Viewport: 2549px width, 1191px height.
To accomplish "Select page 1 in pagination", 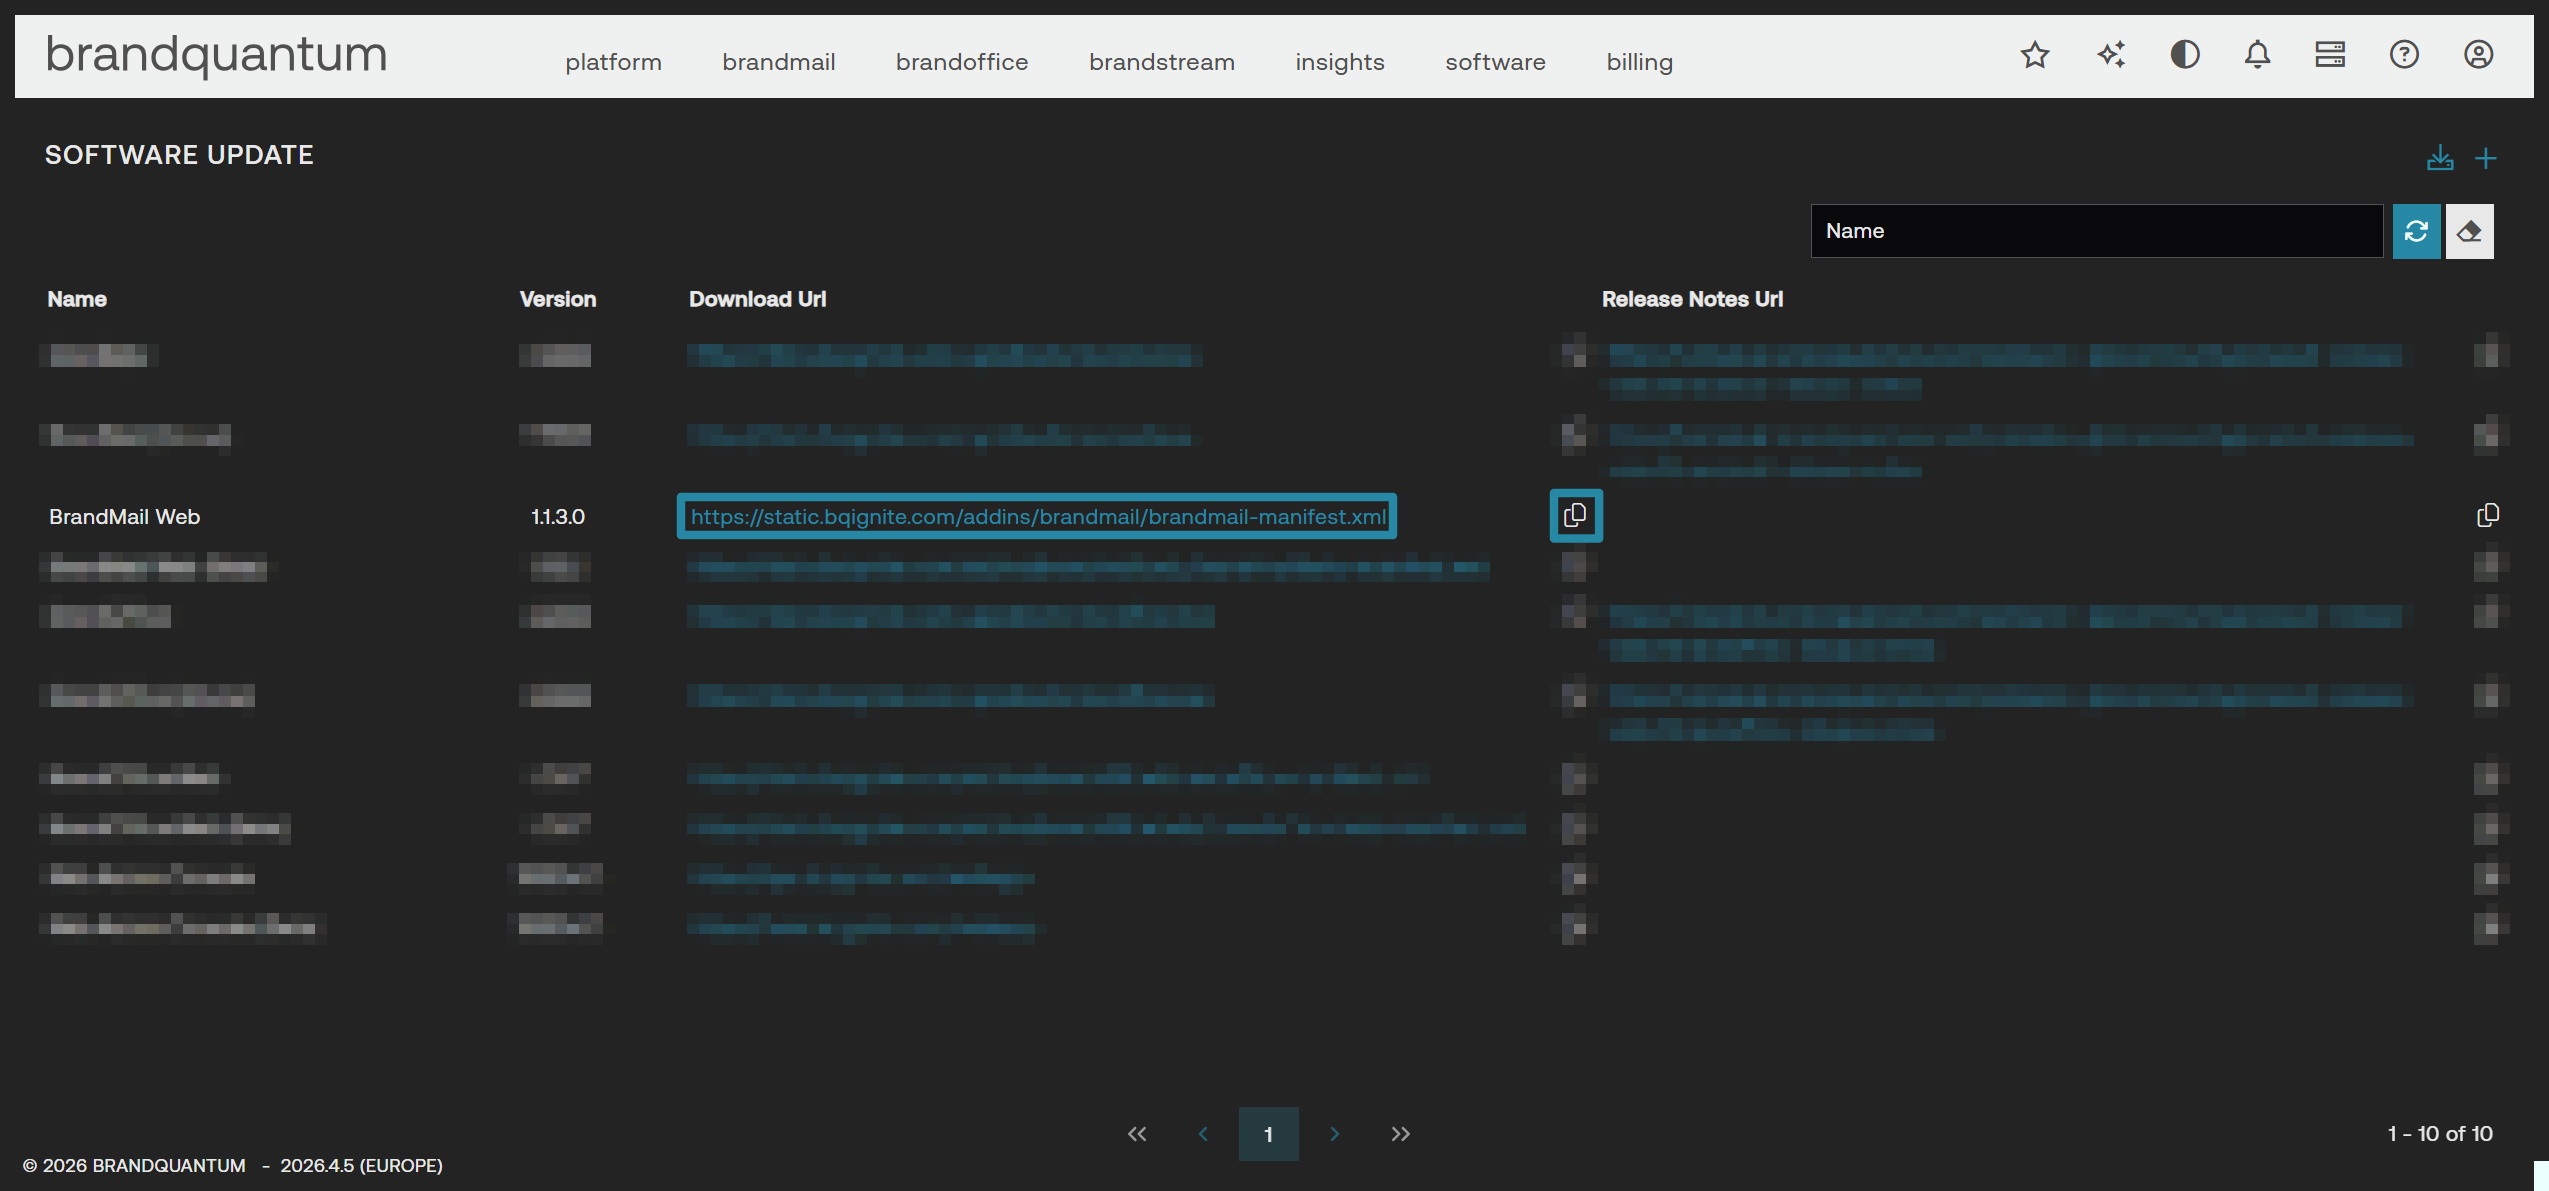I will coord(1268,1133).
